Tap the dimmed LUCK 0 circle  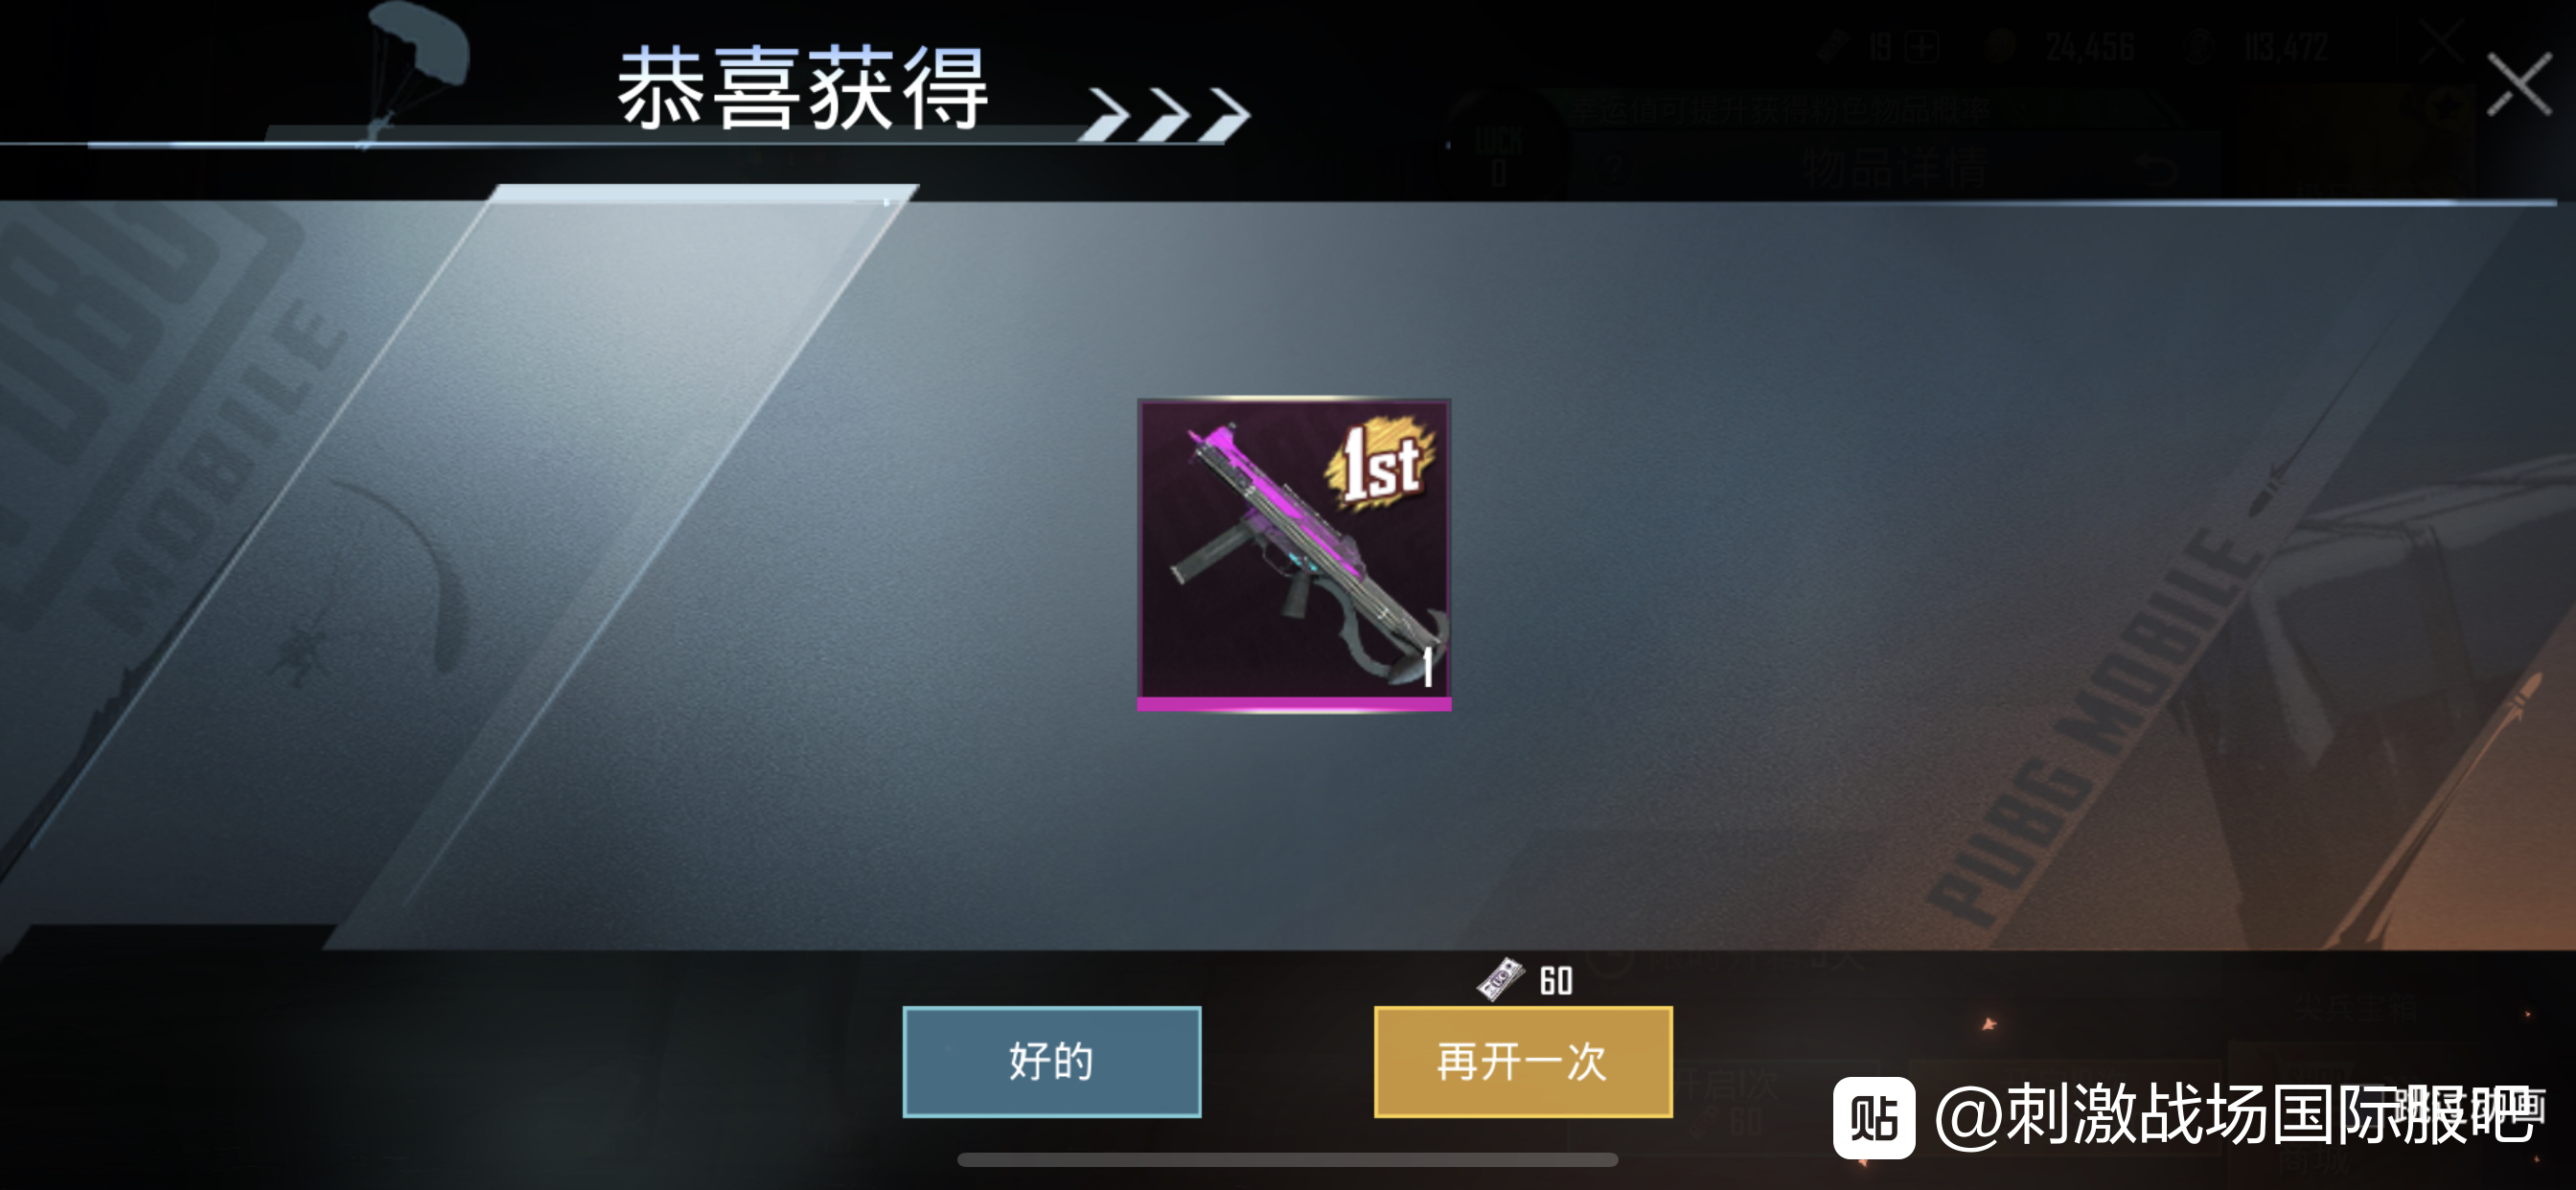pyautogui.click(x=1498, y=155)
